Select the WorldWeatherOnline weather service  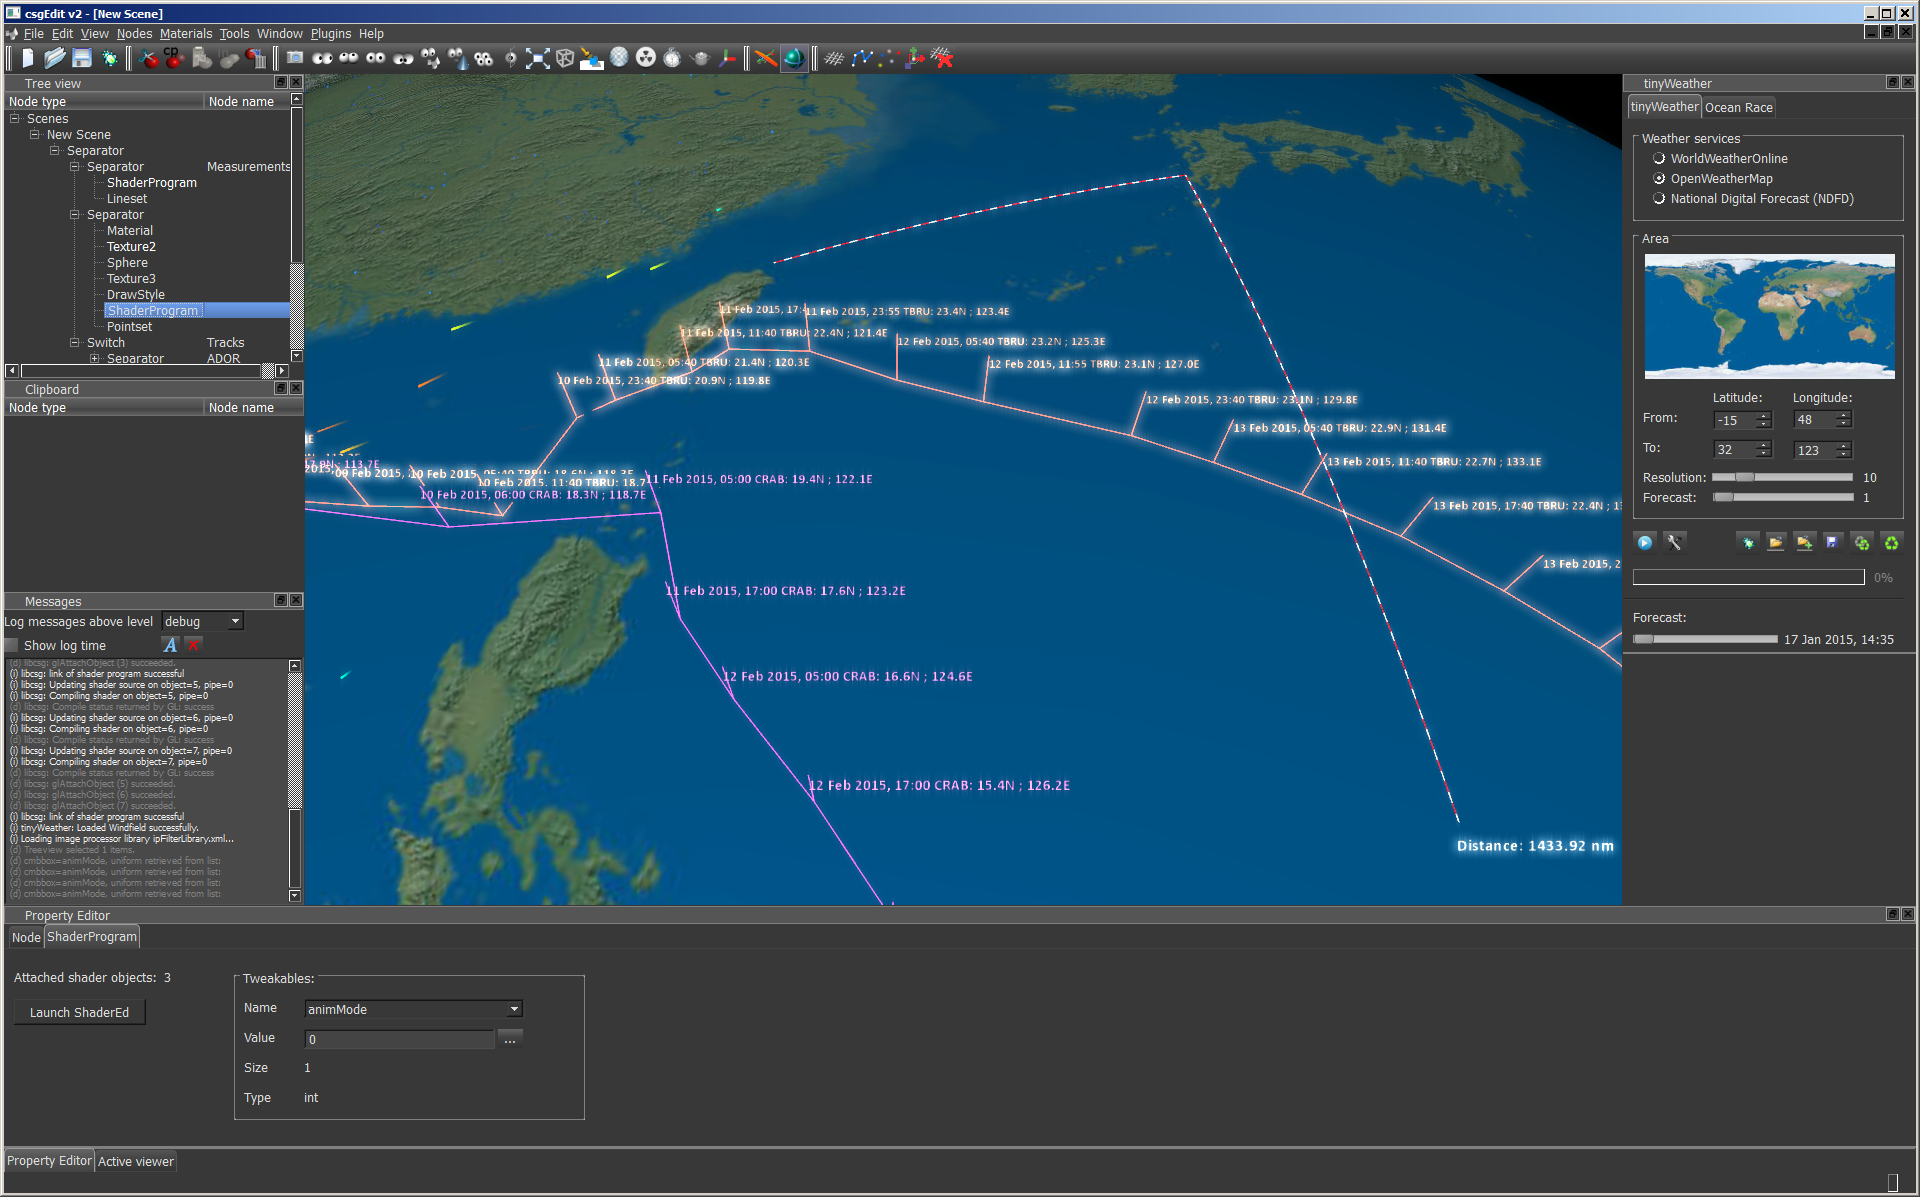(1660, 159)
